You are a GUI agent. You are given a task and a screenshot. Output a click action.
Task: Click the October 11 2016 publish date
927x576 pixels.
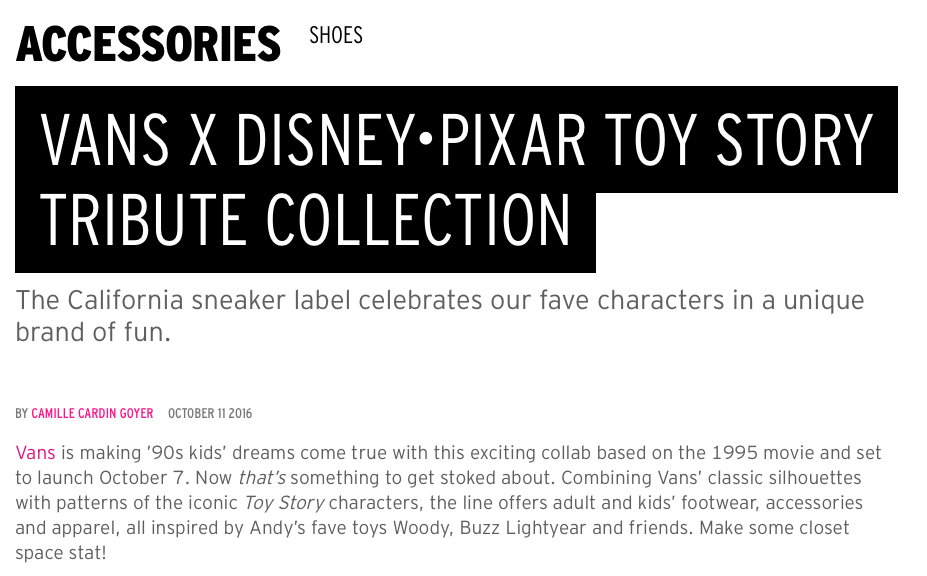pyautogui.click(x=211, y=413)
